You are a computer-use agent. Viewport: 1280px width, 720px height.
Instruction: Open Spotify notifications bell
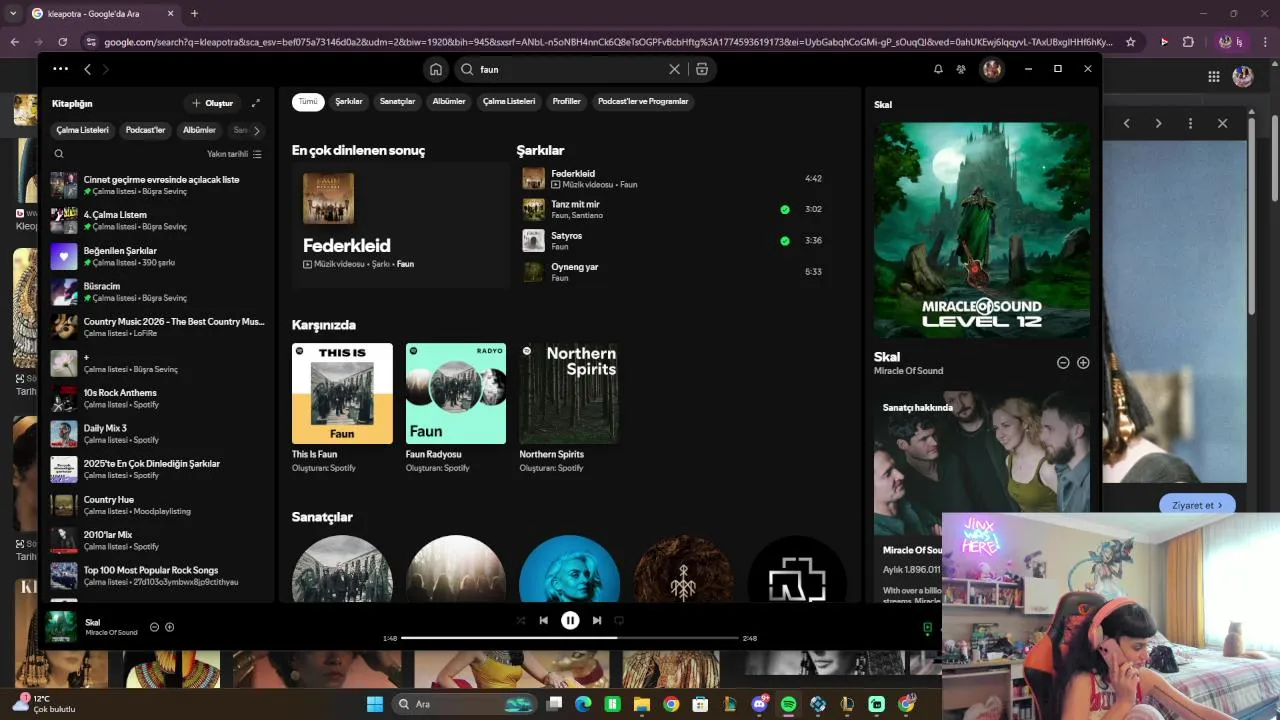point(938,69)
